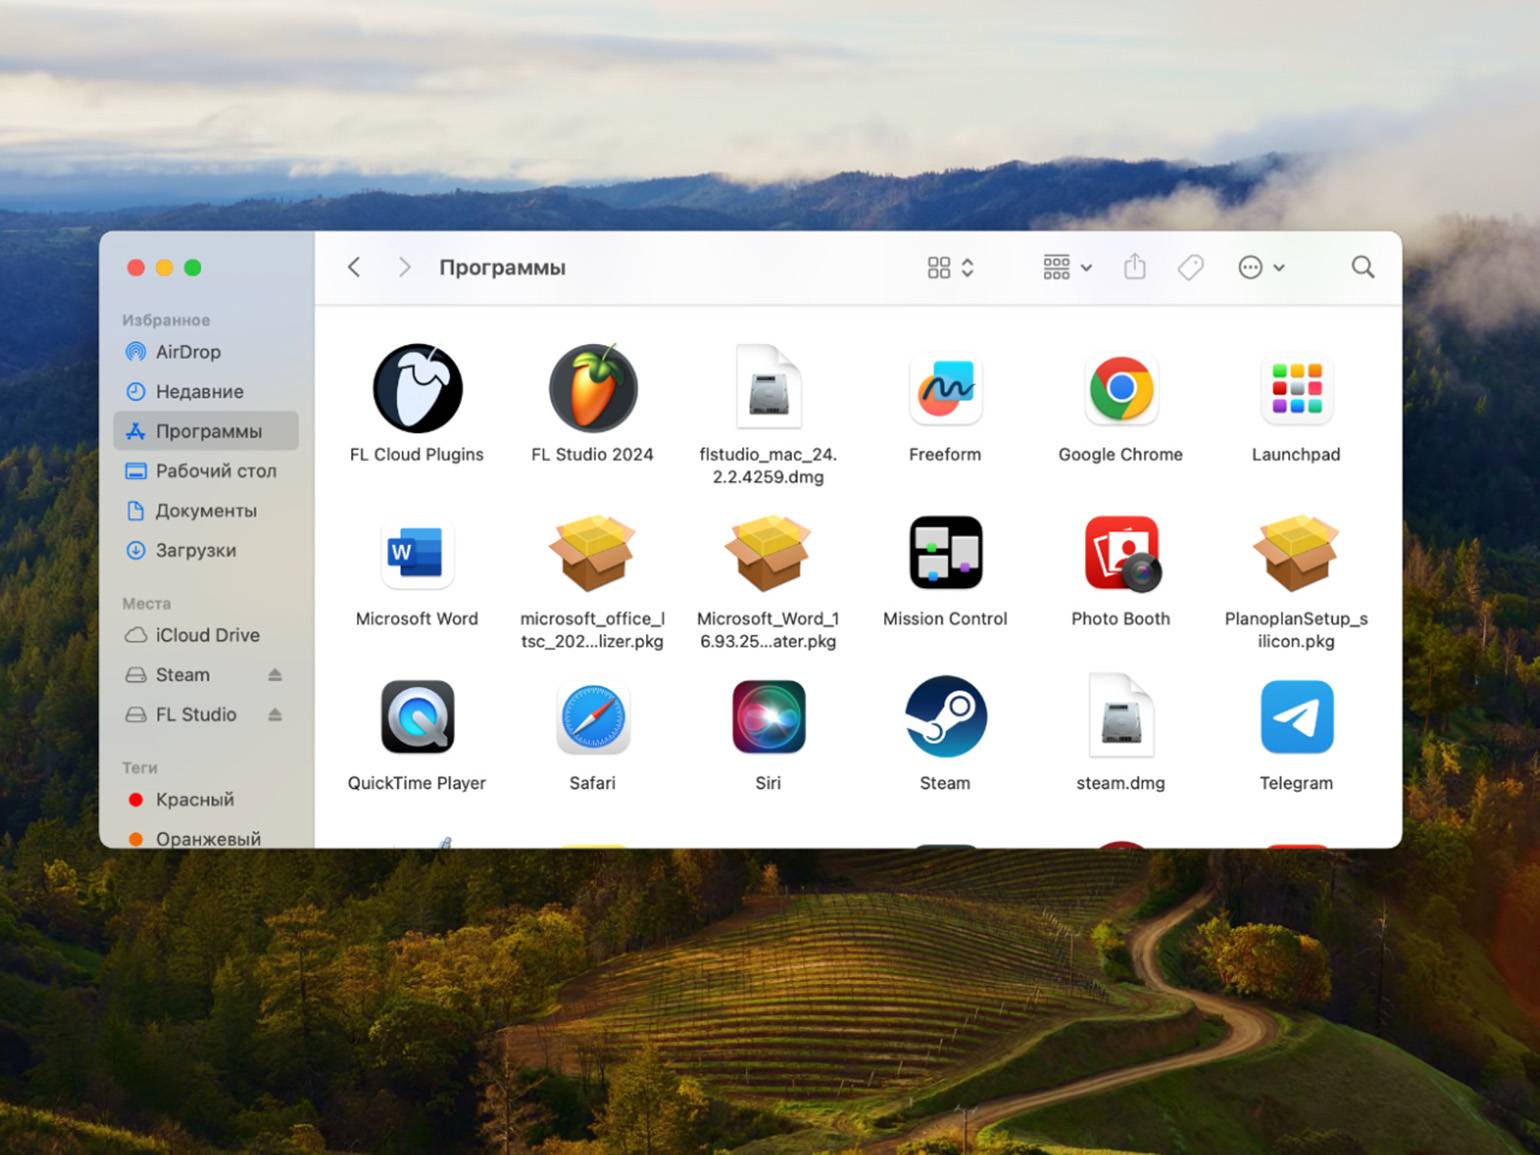Click the 'QuickTime Player' name label
This screenshot has width=1540, height=1155.
click(x=417, y=783)
